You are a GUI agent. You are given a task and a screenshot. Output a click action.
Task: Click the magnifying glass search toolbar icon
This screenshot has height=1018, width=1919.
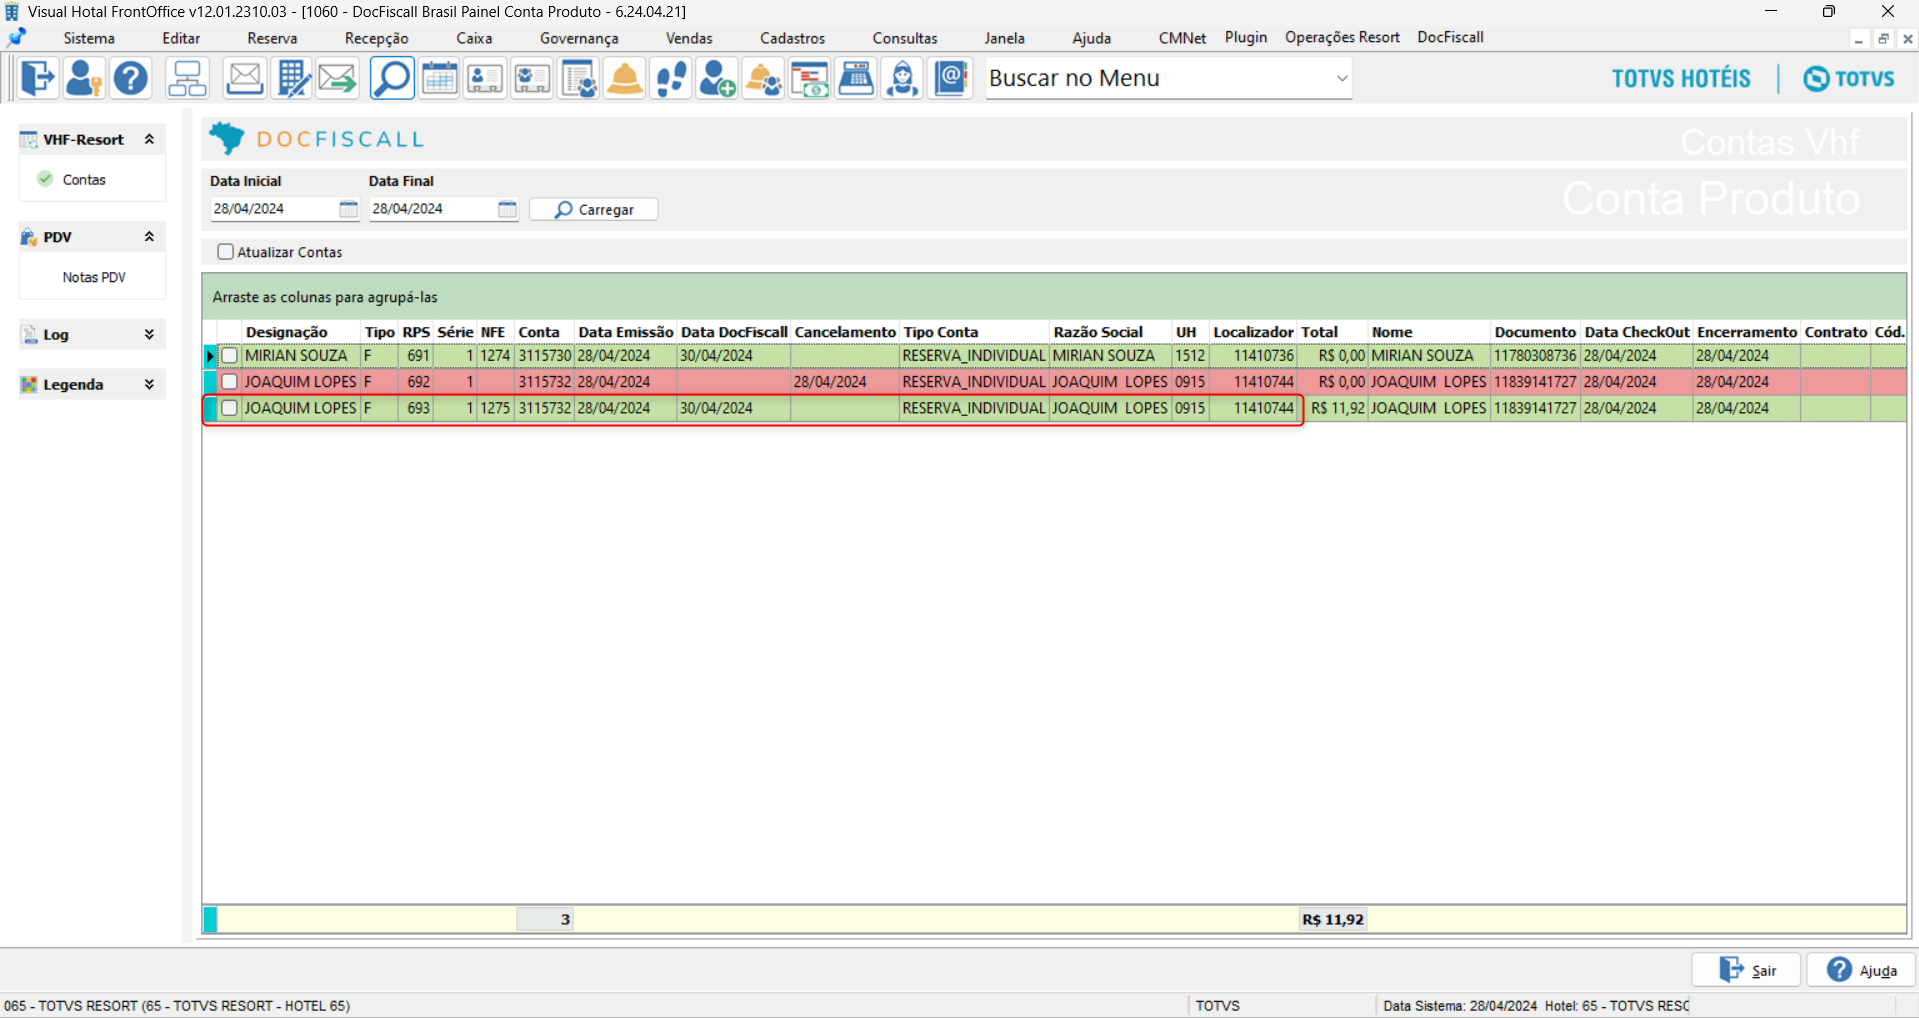(392, 78)
